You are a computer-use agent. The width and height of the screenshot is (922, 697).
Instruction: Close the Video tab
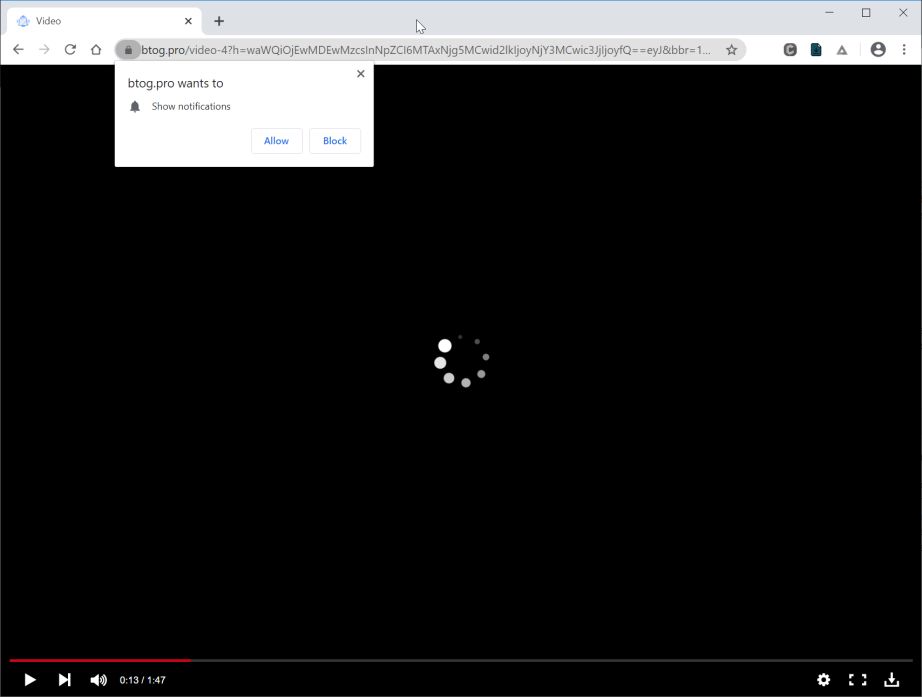(x=188, y=21)
